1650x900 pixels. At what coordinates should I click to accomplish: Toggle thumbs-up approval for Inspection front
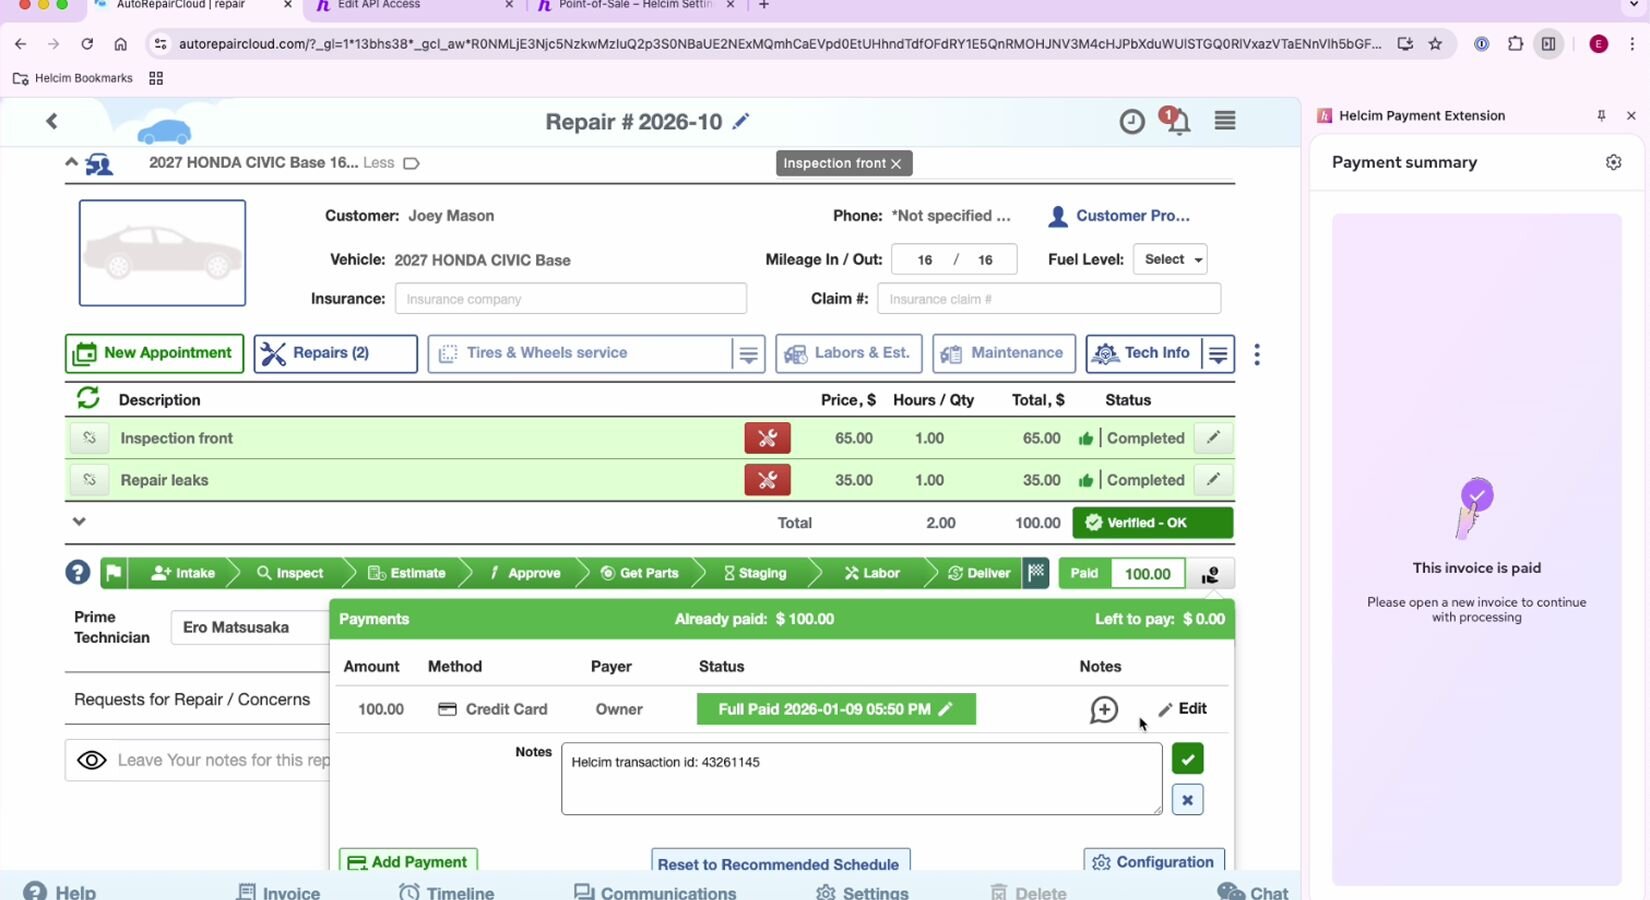1085,439
